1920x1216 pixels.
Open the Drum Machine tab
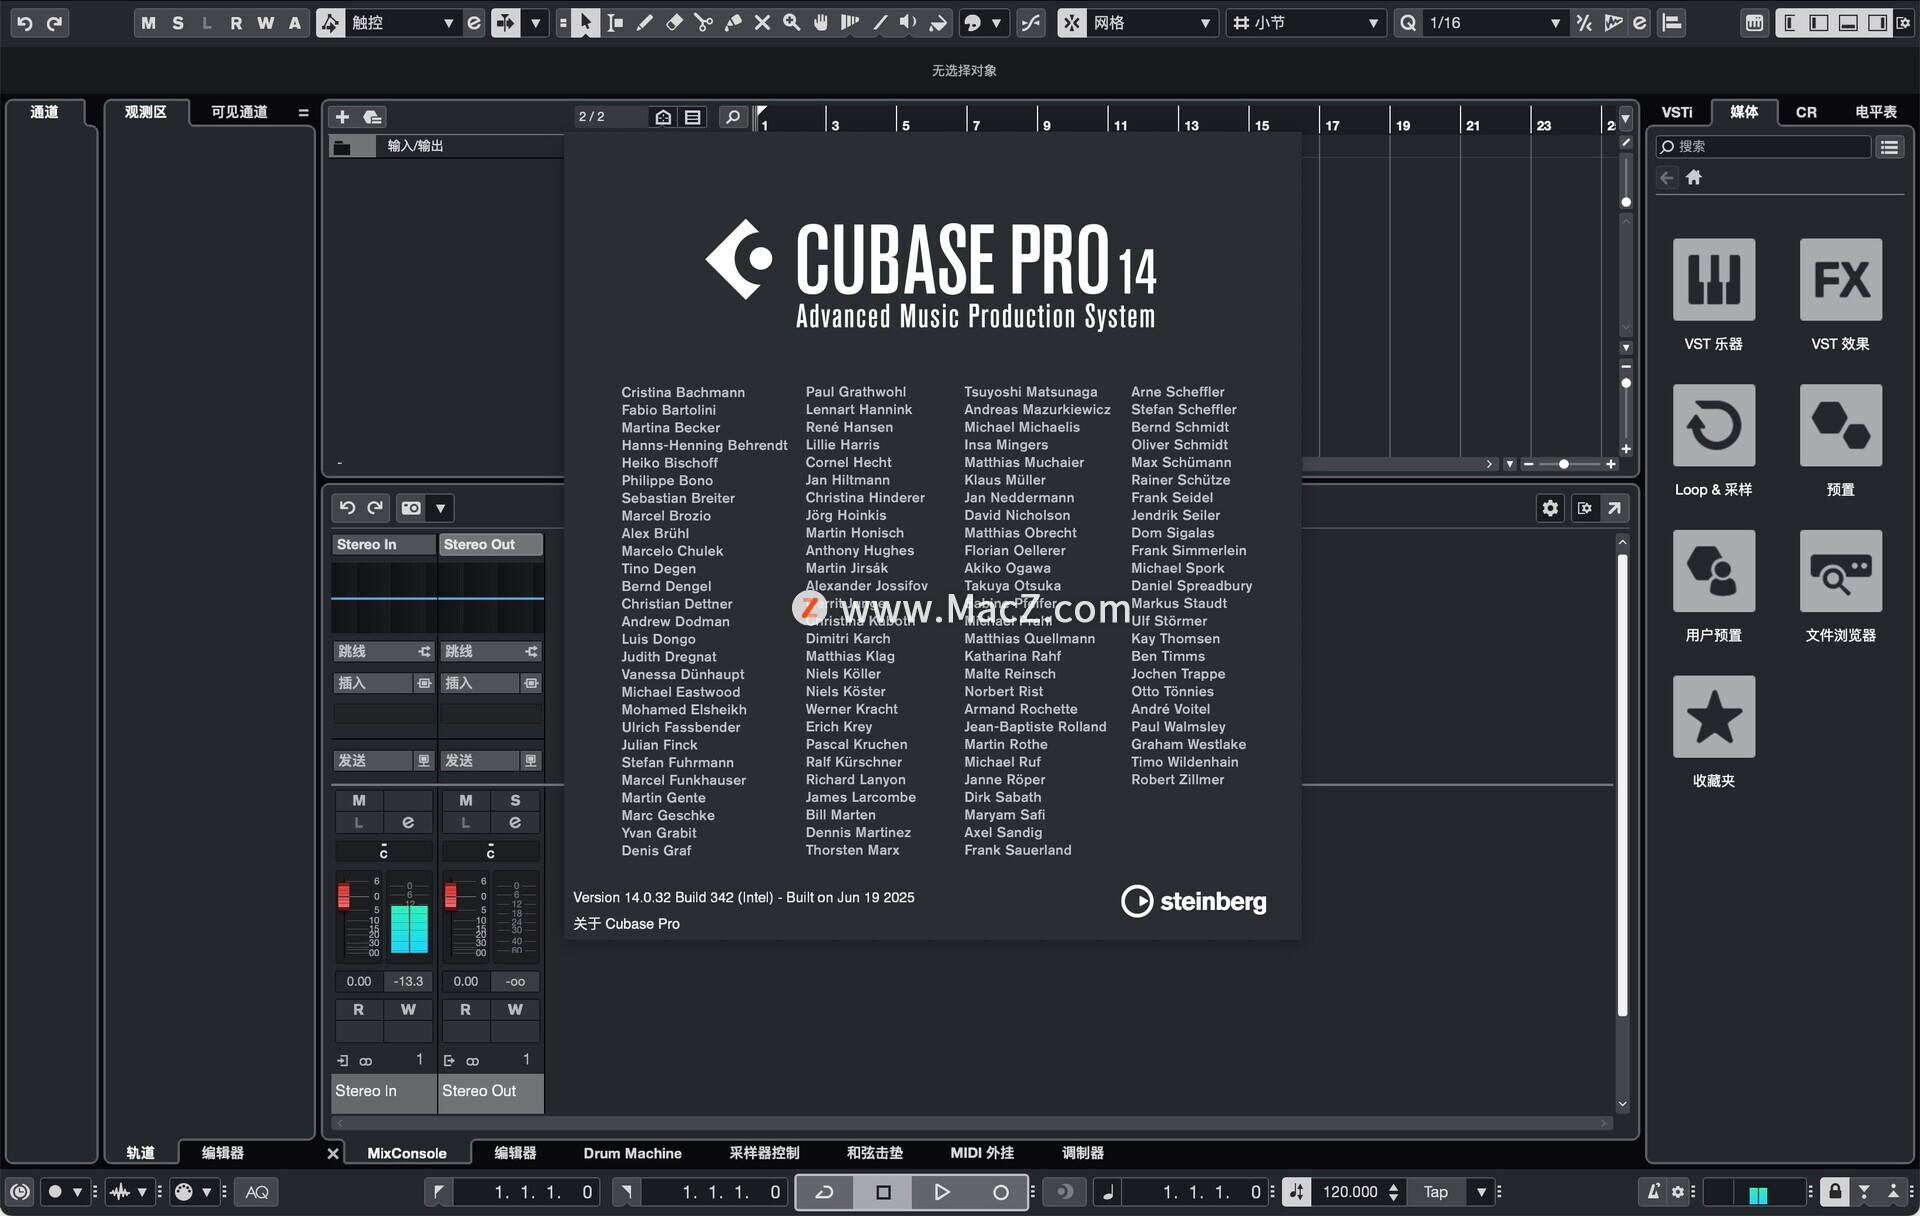[x=632, y=1153]
